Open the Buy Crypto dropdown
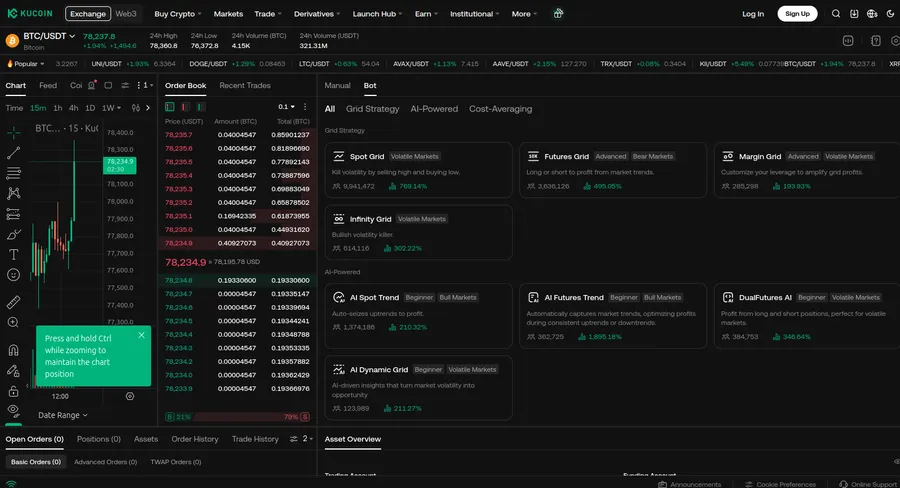The image size is (900, 488). coord(177,14)
